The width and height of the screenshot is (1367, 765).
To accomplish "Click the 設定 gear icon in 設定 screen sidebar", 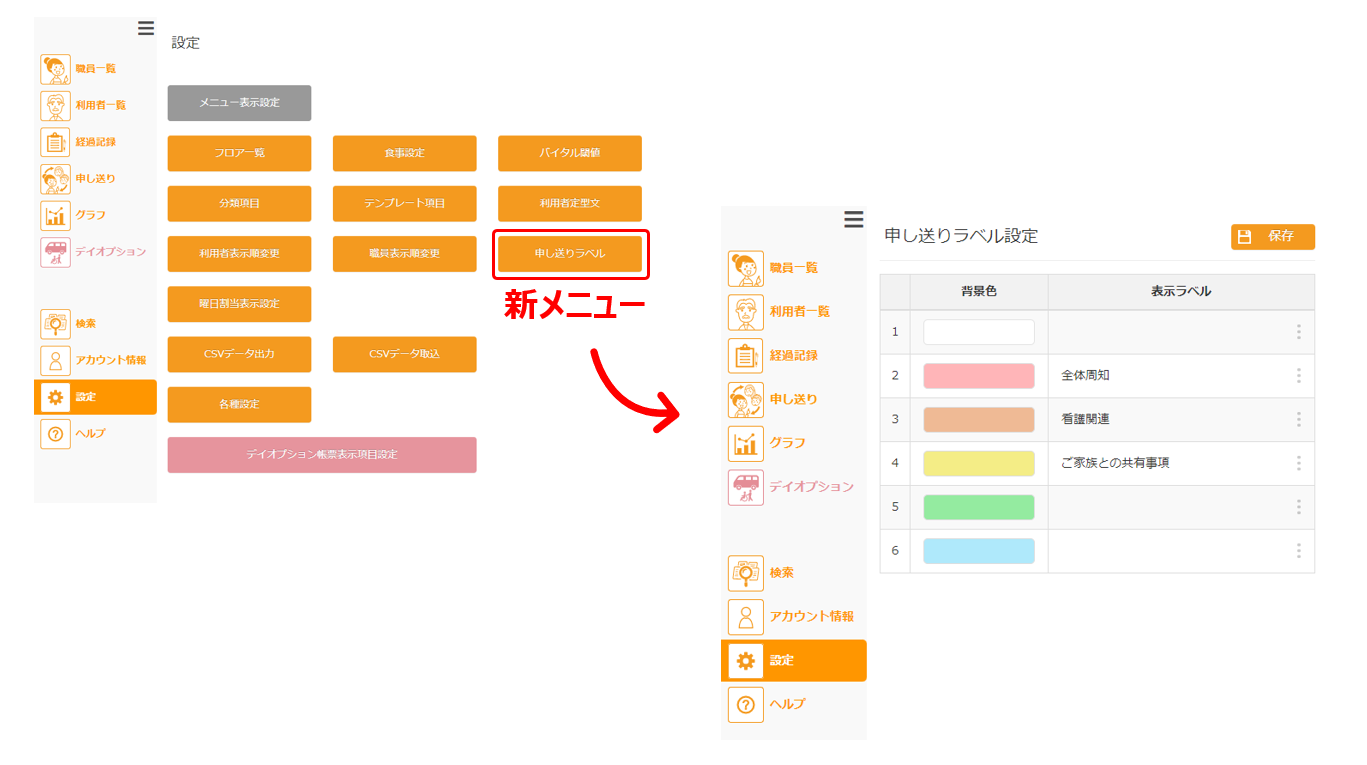I will [56, 397].
